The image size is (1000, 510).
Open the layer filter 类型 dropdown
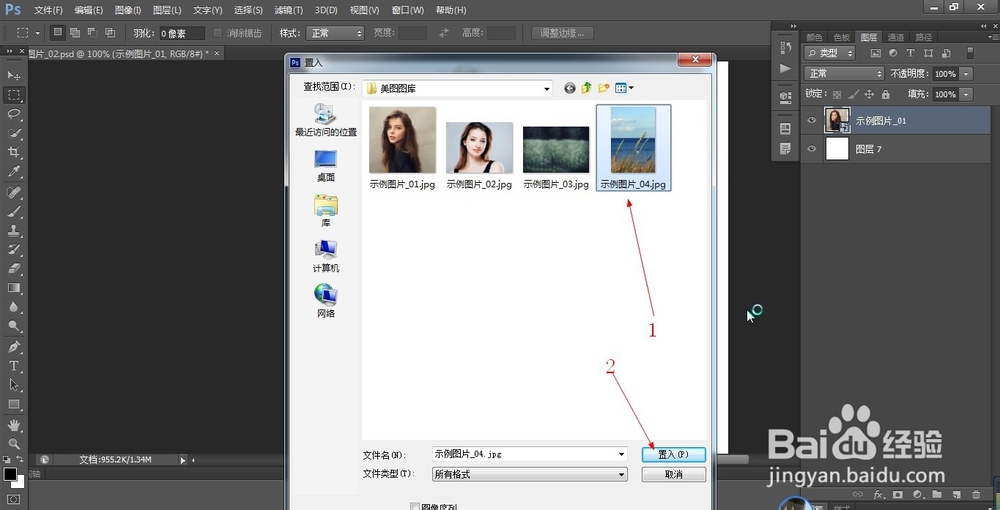[x=829, y=53]
